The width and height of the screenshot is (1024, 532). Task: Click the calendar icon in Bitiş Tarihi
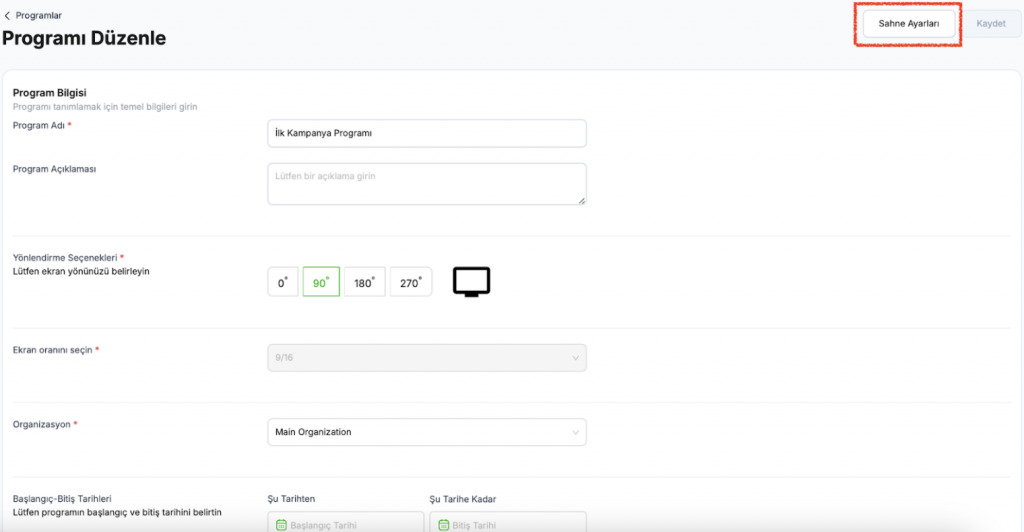443,524
